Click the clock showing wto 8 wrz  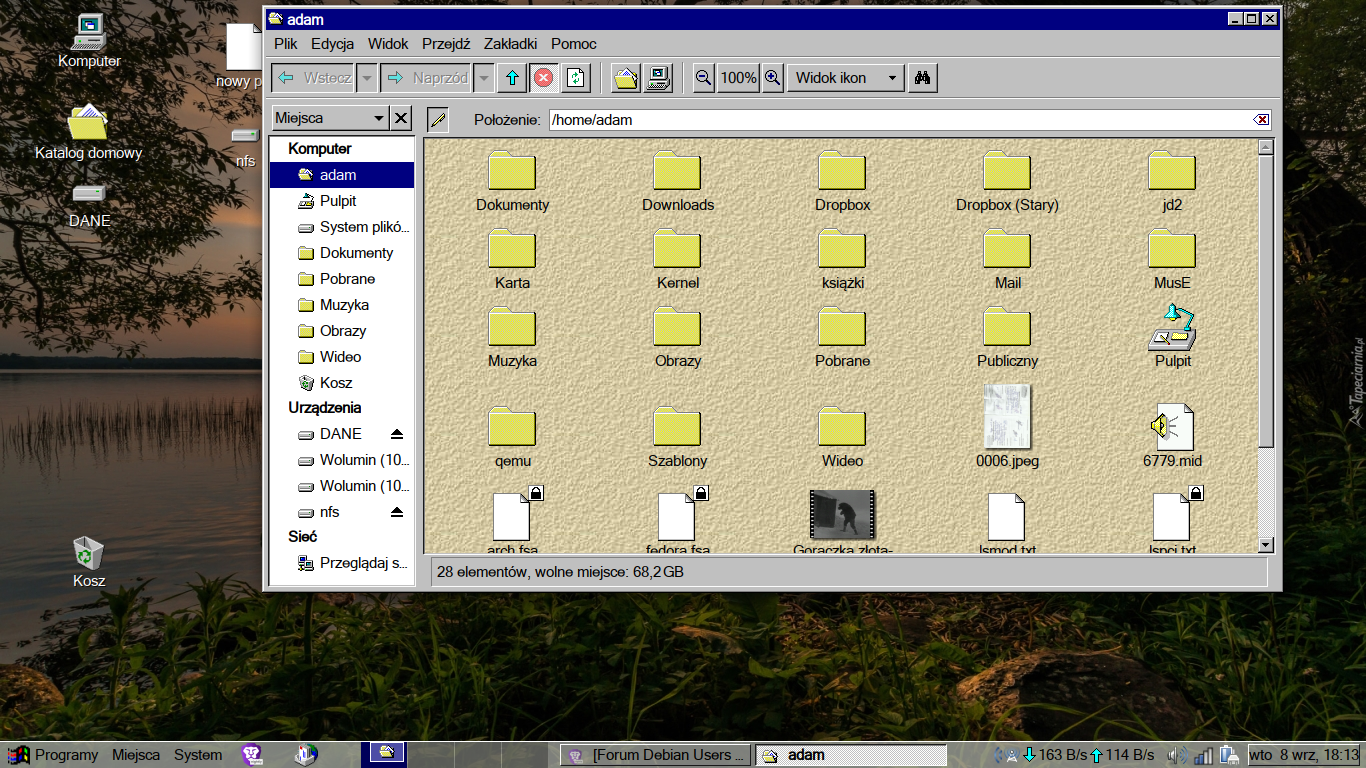coord(1305,755)
